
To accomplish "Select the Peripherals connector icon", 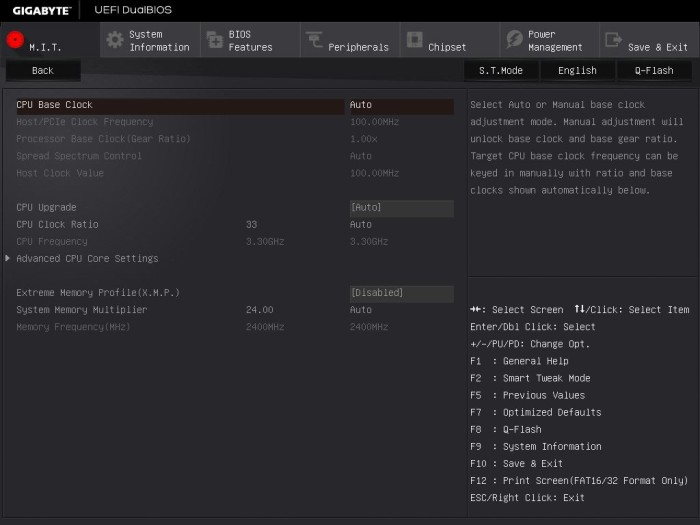I will point(314,39).
